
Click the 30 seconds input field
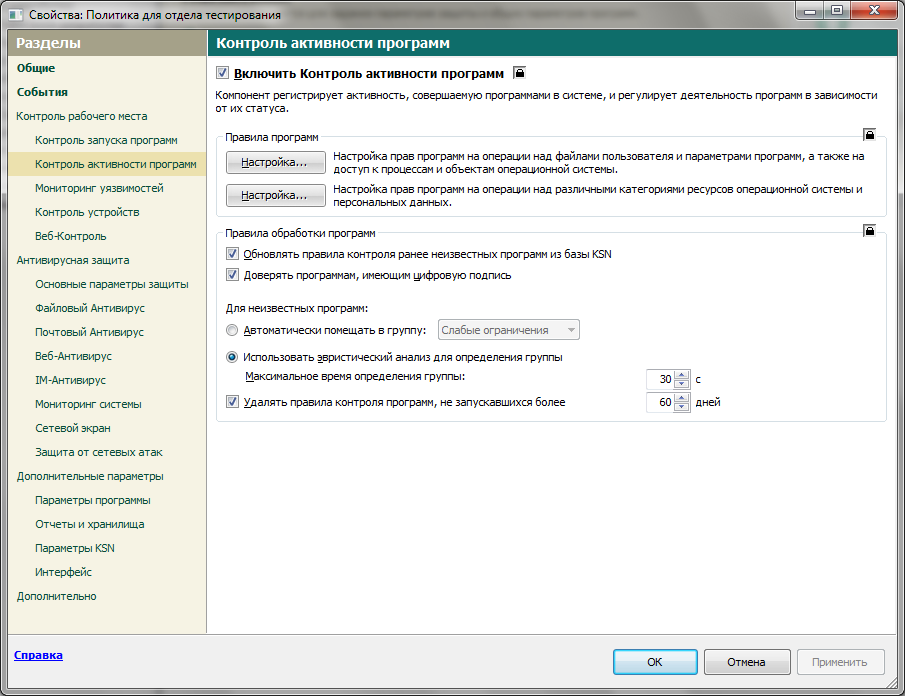click(660, 379)
